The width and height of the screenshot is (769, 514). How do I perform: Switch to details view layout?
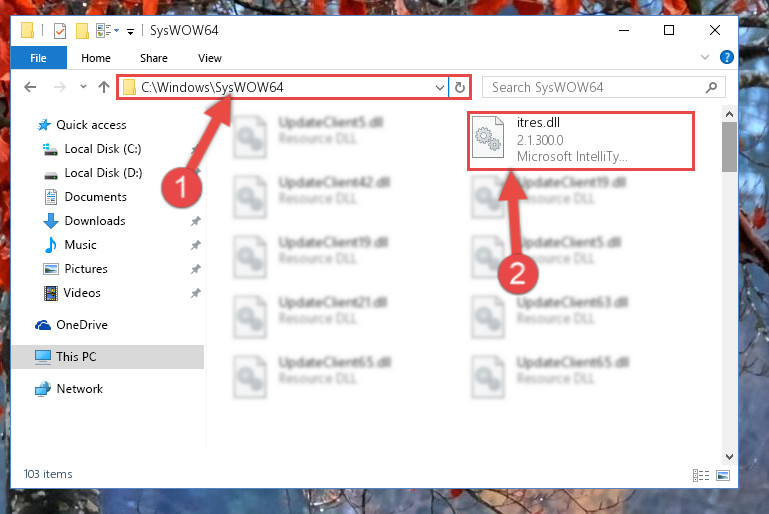[701, 475]
